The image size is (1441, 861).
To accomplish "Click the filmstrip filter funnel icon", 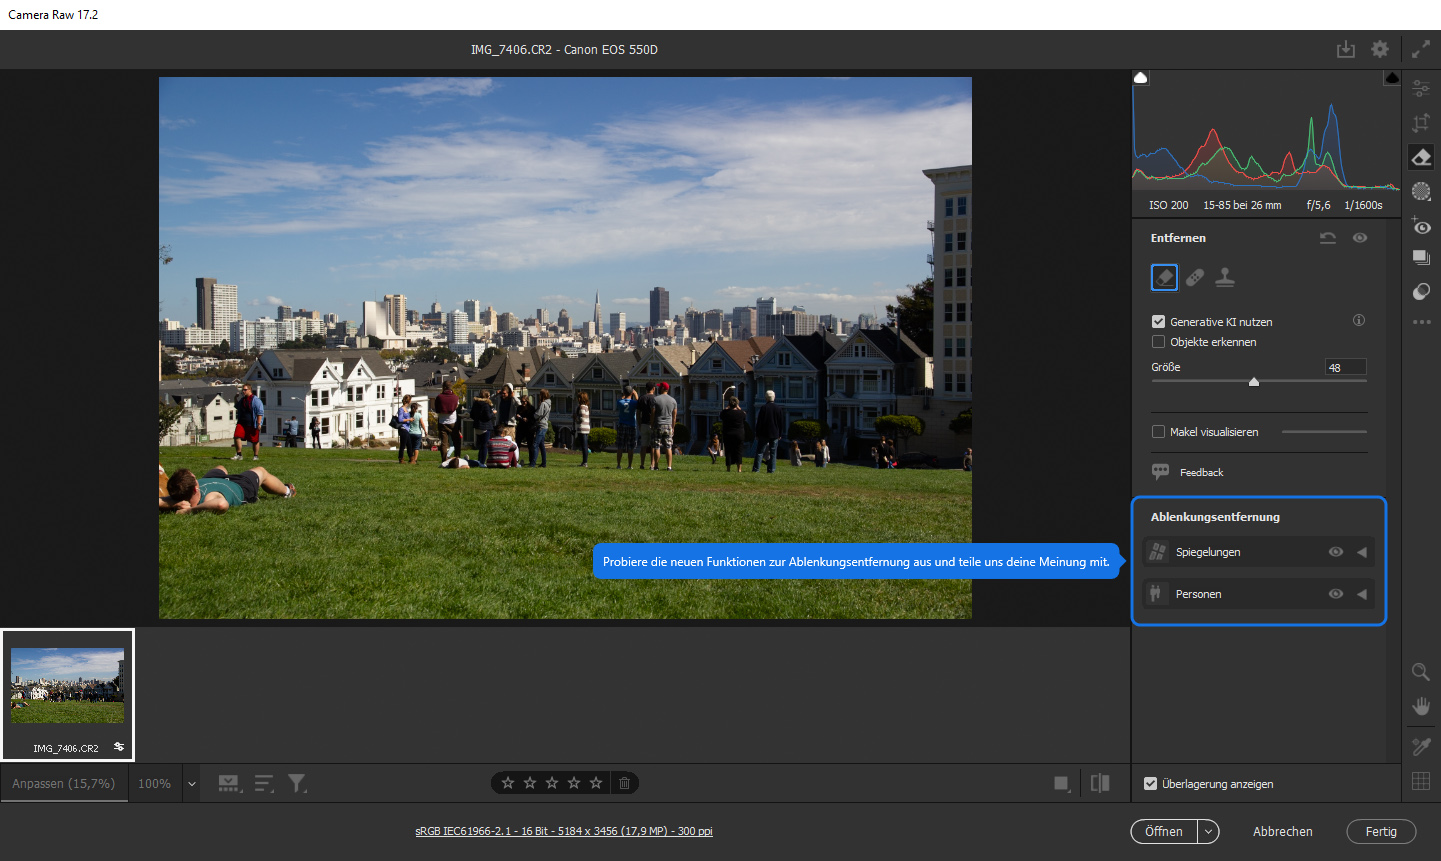I will click(297, 784).
